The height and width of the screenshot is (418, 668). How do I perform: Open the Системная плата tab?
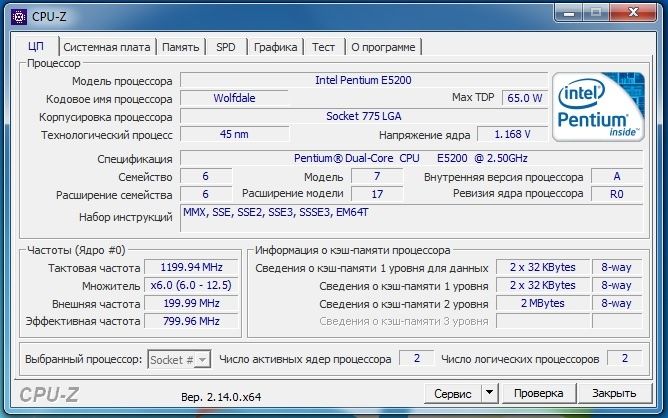pos(107,47)
